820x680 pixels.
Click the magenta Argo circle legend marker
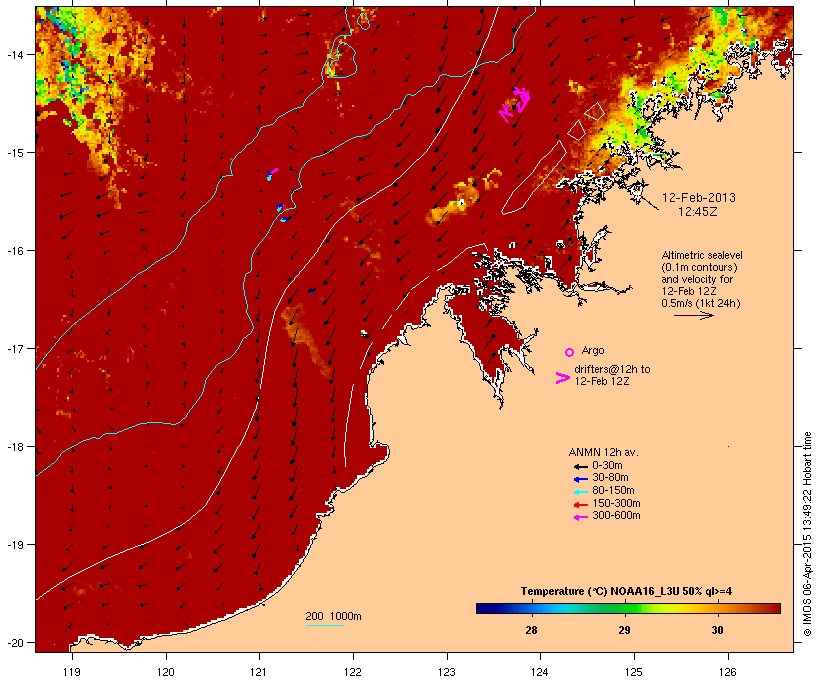click(x=570, y=352)
